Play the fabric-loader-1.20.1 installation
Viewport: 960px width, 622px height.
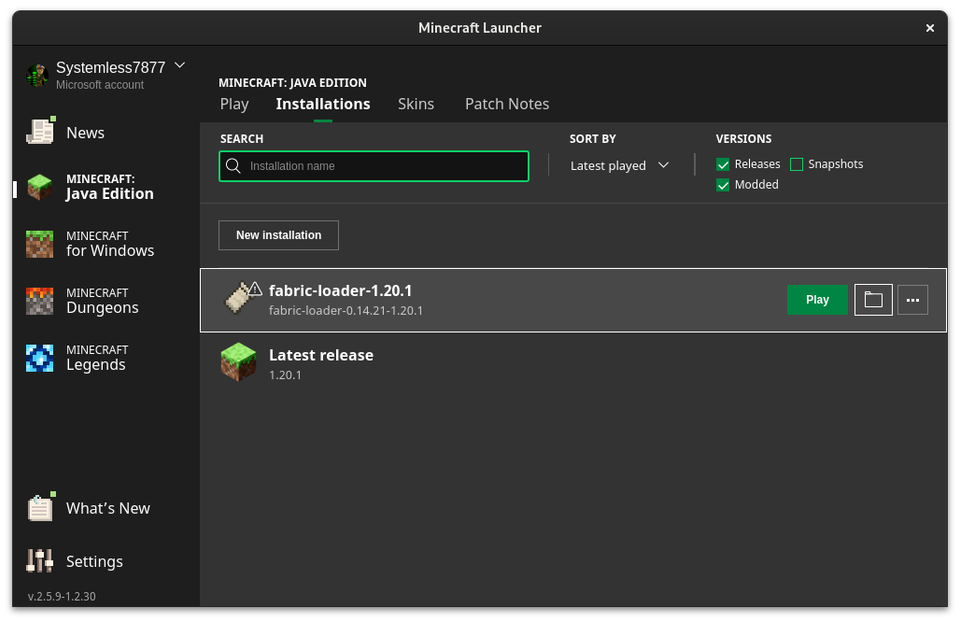(x=817, y=300)
